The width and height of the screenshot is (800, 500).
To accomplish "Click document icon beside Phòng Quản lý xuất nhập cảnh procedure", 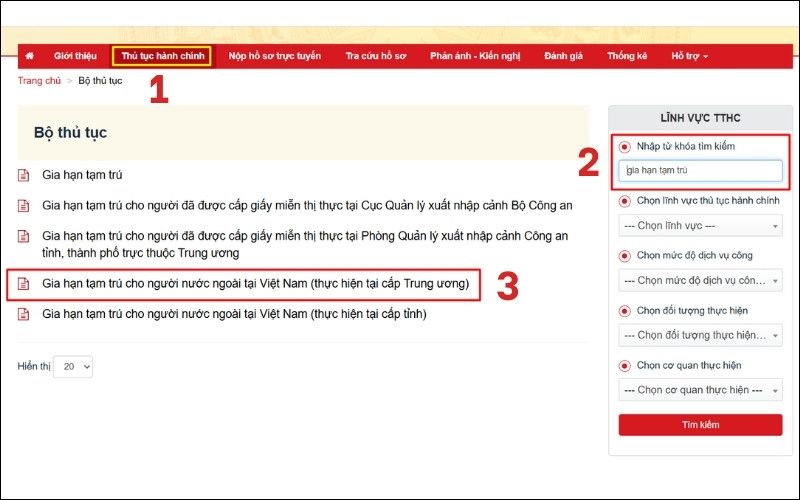I will pyautogui.click(x=24, y=237).
